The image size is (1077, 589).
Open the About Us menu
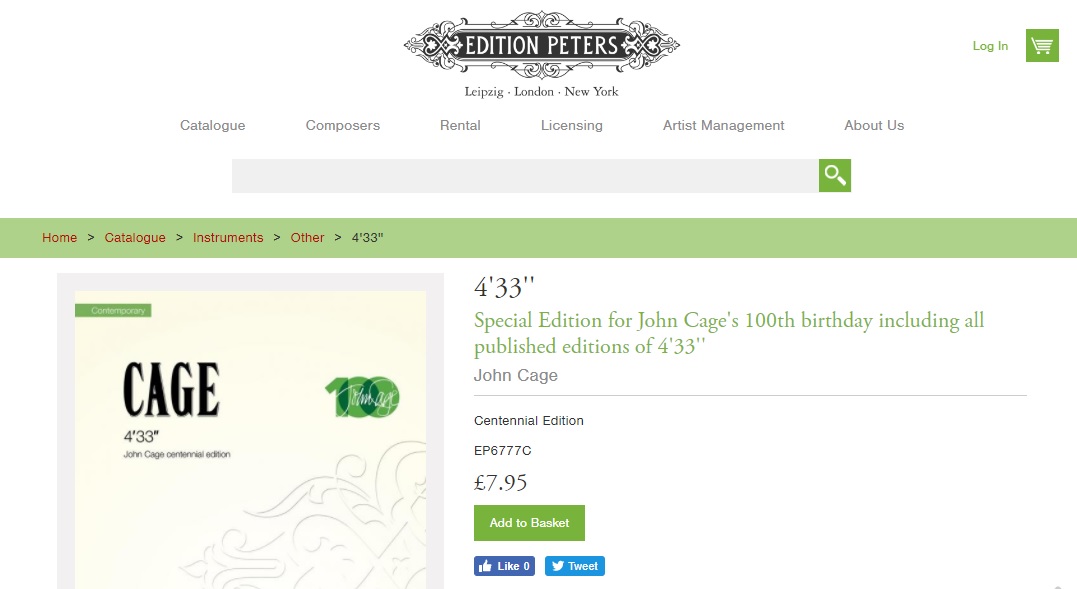[x=874, y=126]
